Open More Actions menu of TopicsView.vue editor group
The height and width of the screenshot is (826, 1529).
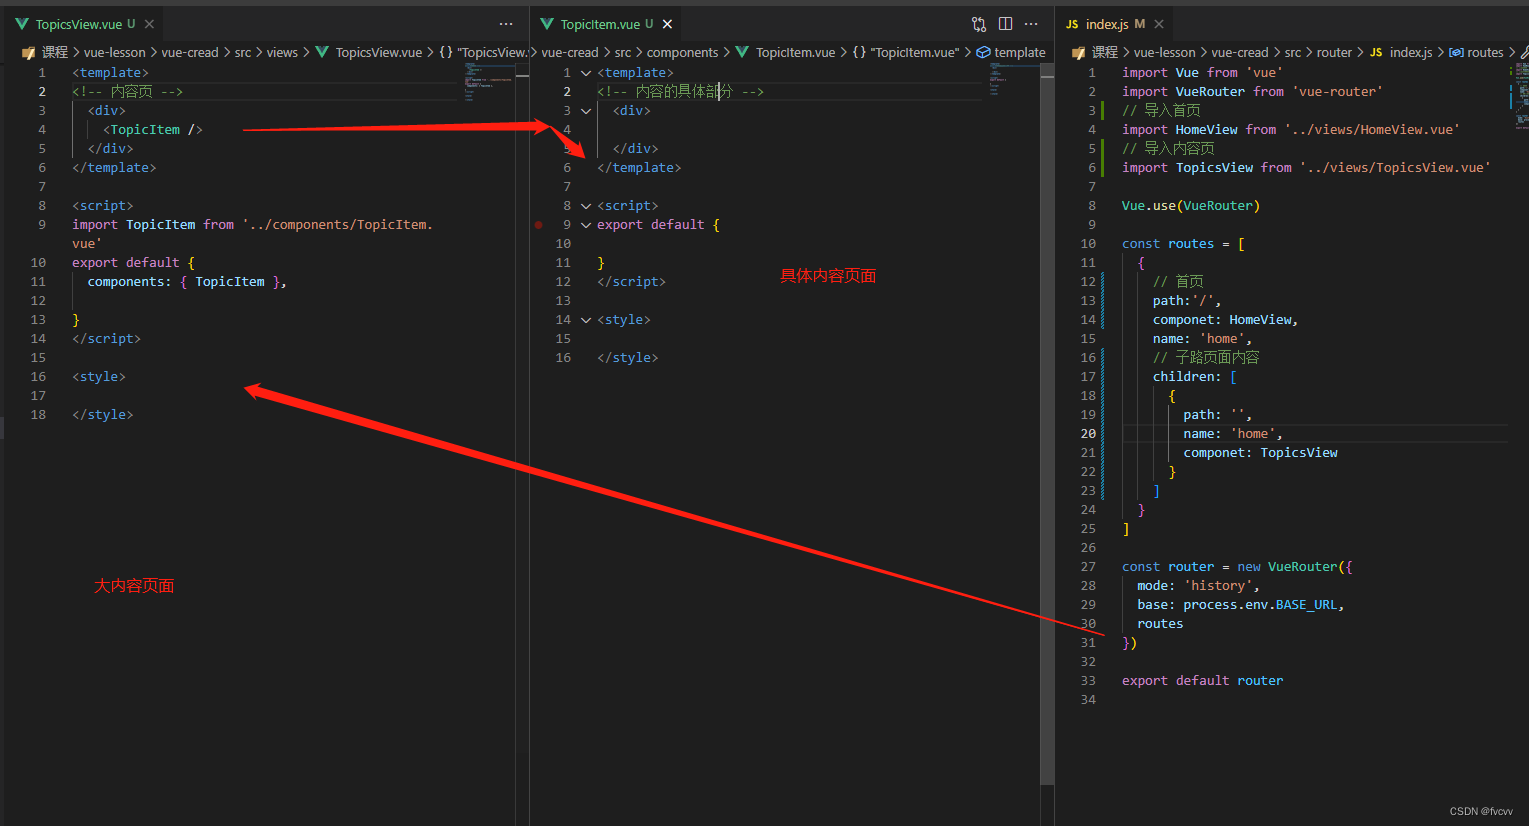(x=506, y=24)
